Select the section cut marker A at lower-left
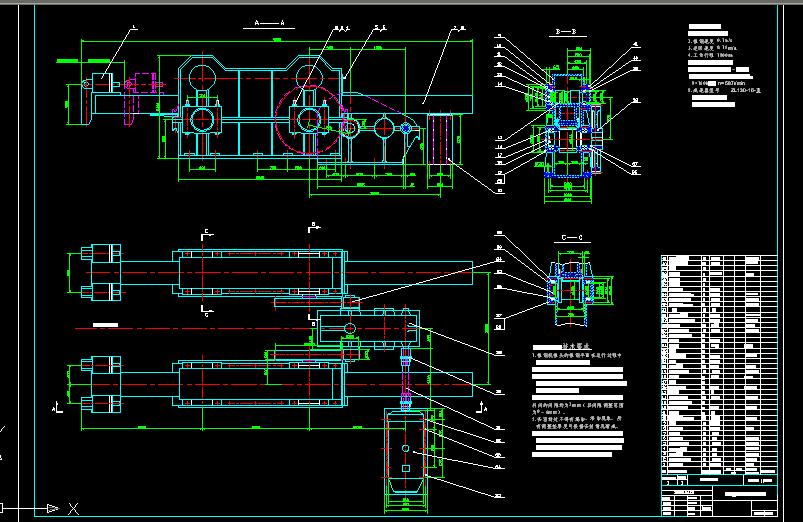 tap(55, 409)
